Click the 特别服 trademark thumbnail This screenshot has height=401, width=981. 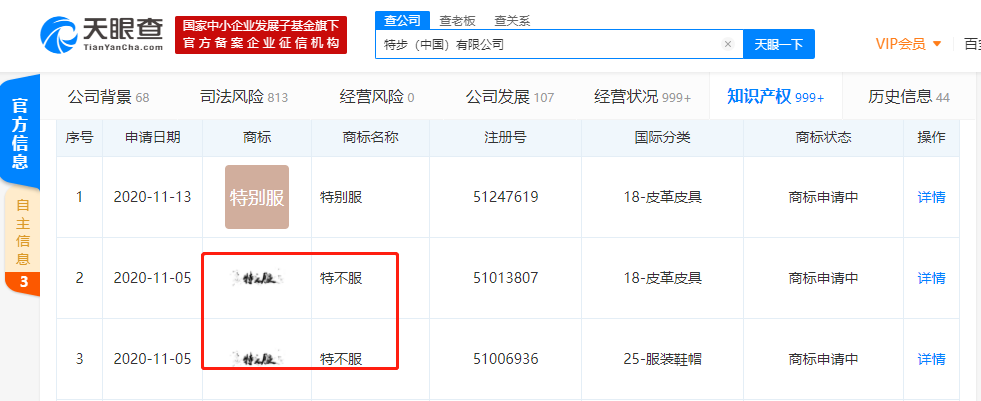(x=257, y=197)
